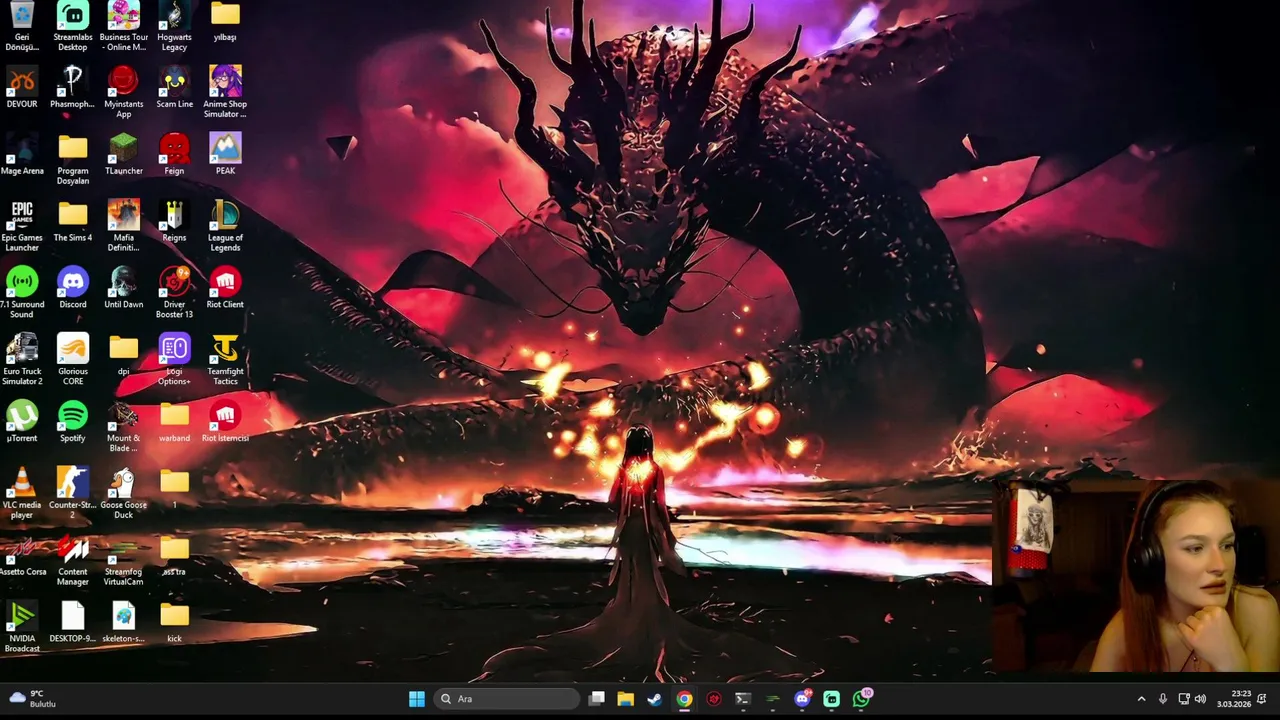Open Discord from the taskbar
This screenshot has width=1280, height=720.
[x=802, y=699]
